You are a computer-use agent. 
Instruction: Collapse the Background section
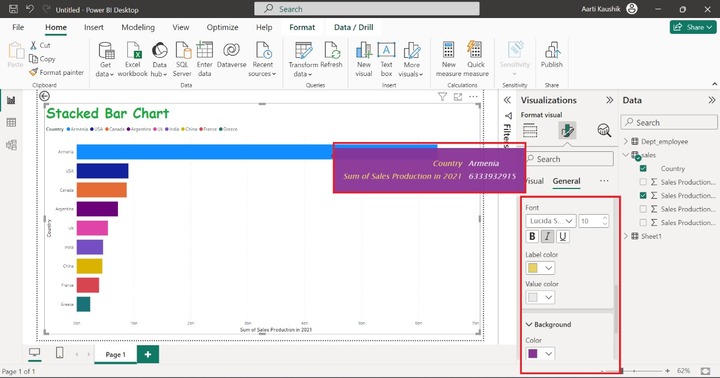click(529, 324)
